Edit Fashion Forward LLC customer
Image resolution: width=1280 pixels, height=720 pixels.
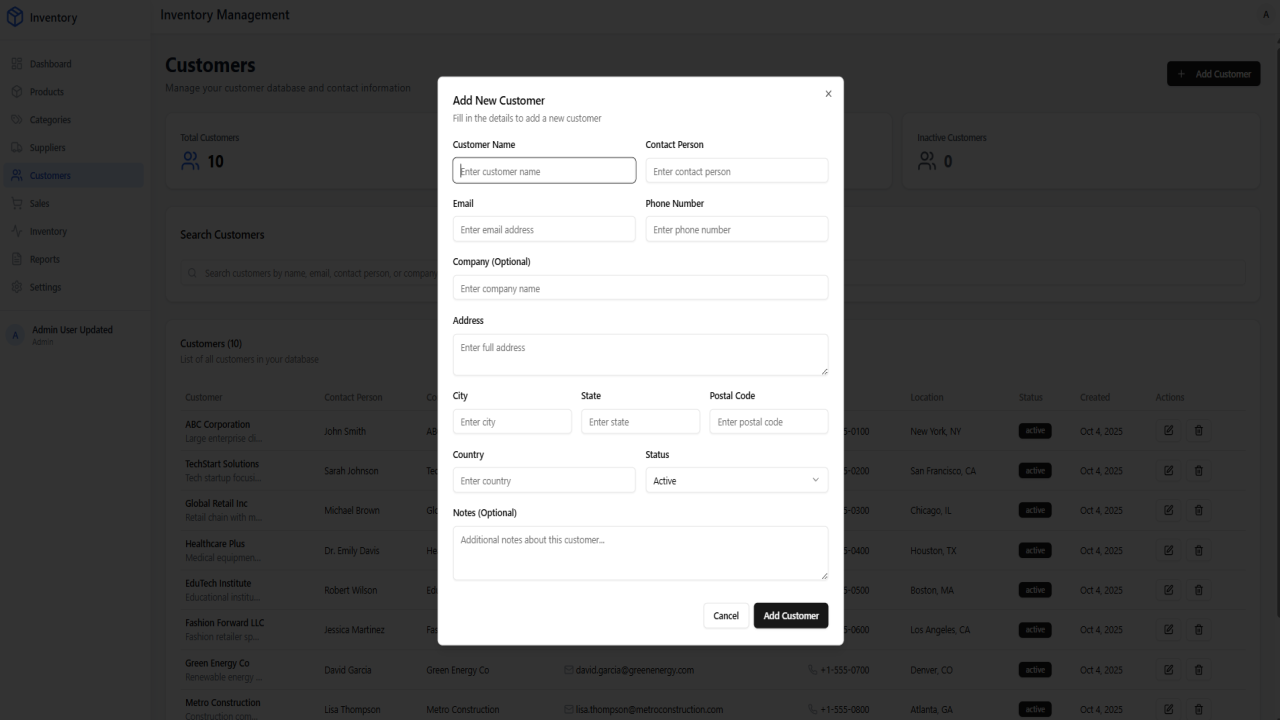[1168, 629]
